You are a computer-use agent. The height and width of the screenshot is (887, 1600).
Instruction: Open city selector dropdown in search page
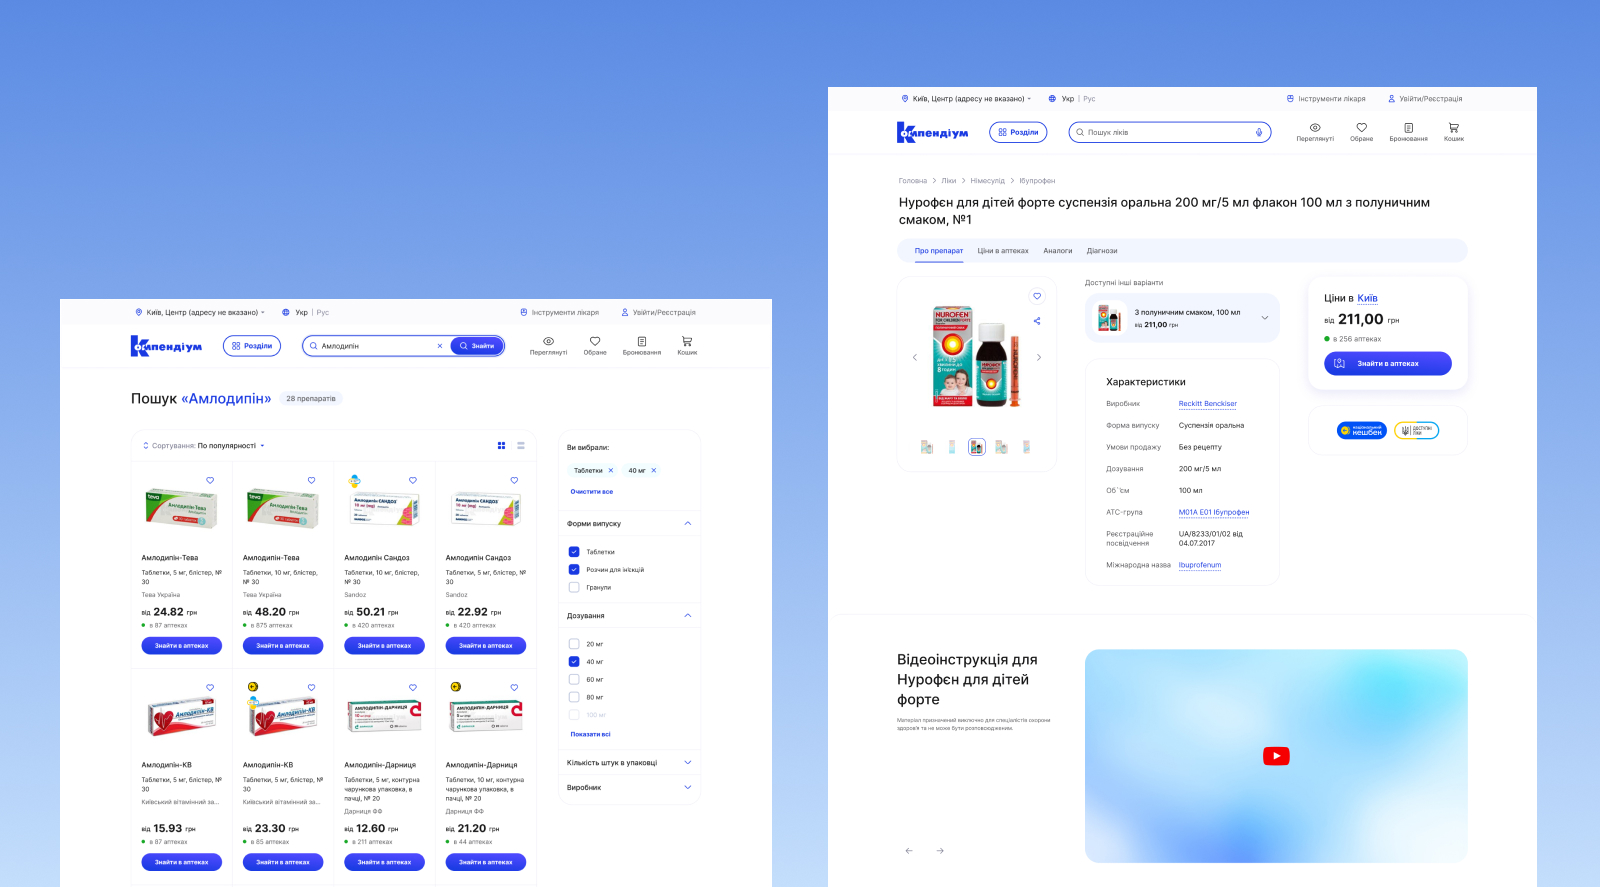pos(200,312)
